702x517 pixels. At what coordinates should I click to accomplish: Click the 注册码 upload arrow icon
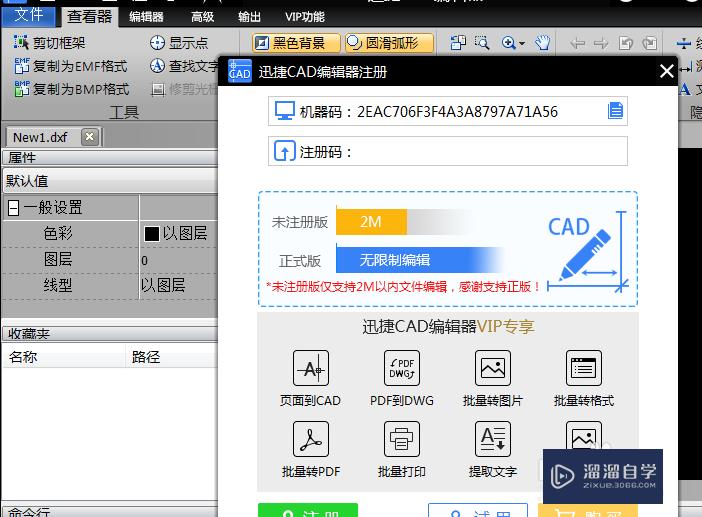pos(284,151)
